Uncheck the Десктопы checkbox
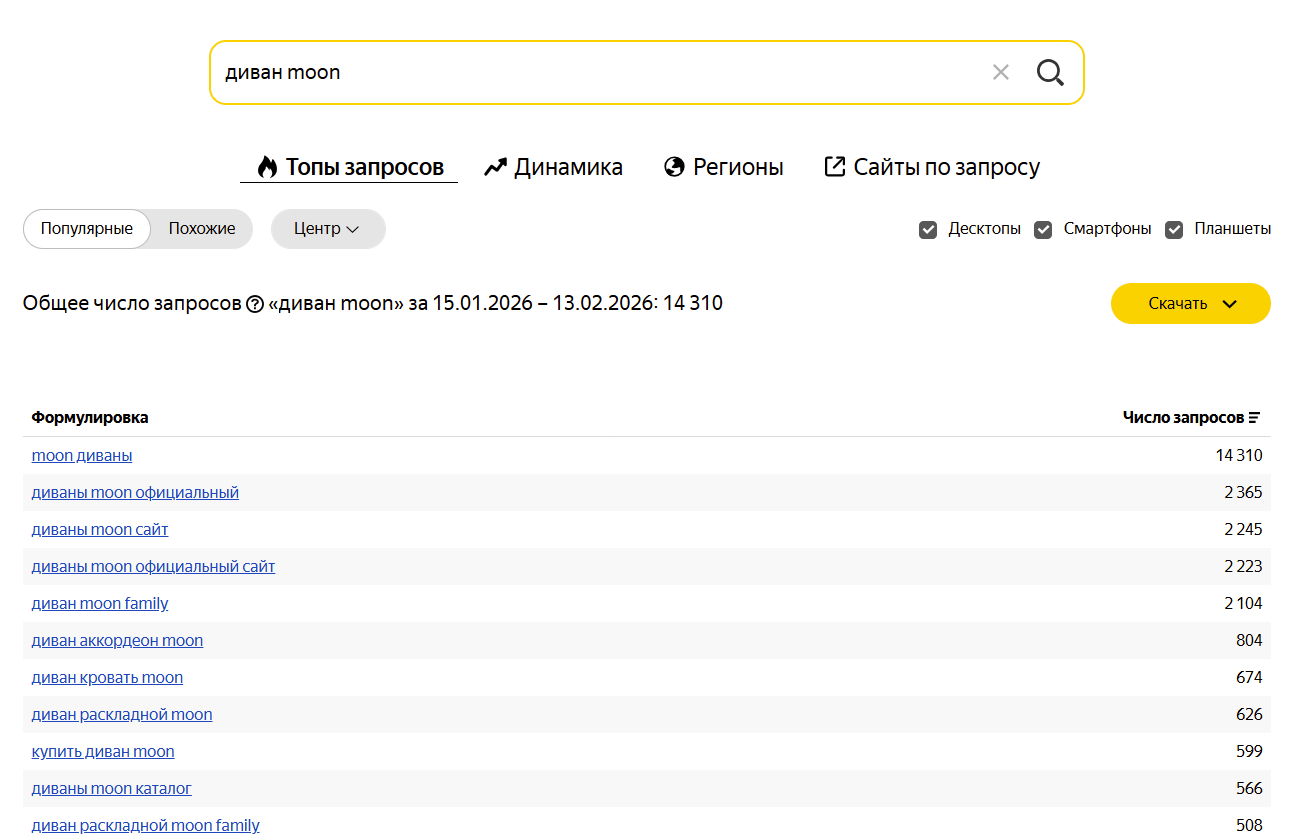Screen dimensions: 1295x840 (928, 230)
